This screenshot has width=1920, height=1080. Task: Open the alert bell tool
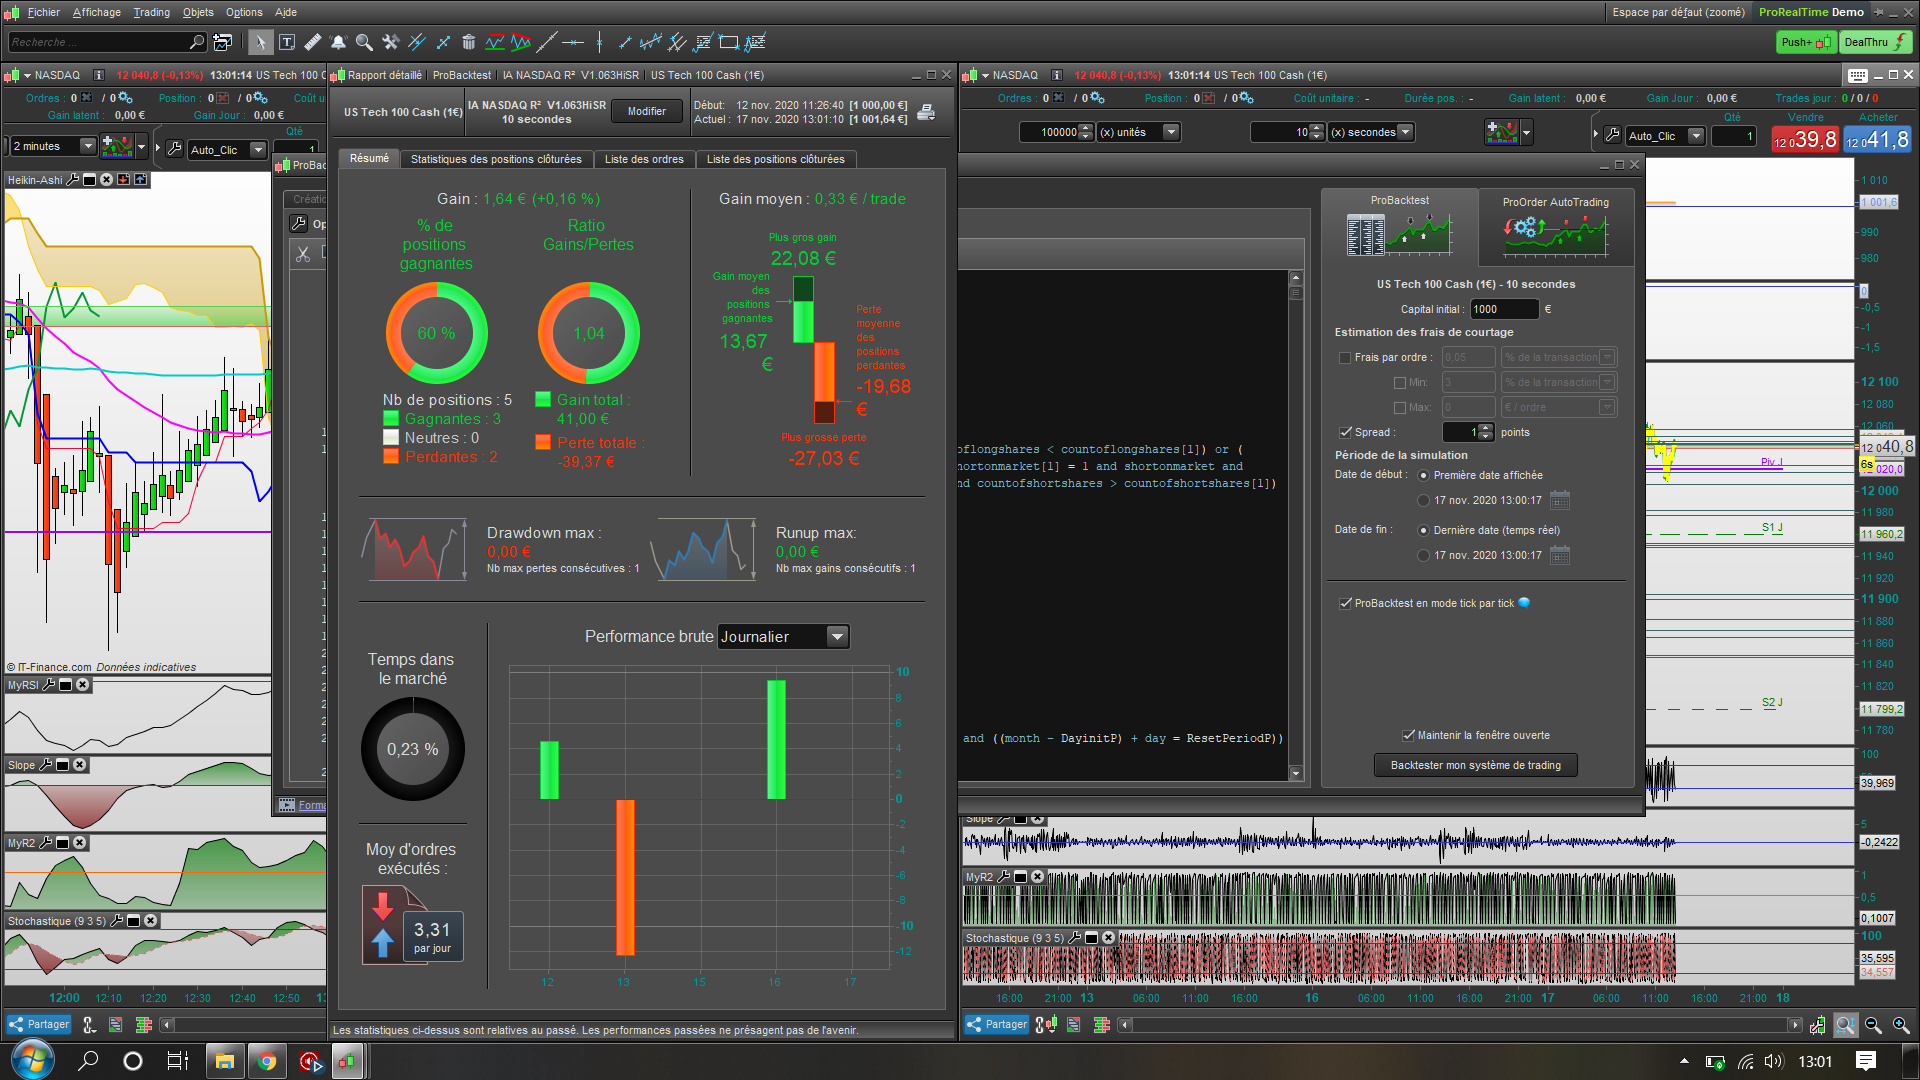[339, 42]
